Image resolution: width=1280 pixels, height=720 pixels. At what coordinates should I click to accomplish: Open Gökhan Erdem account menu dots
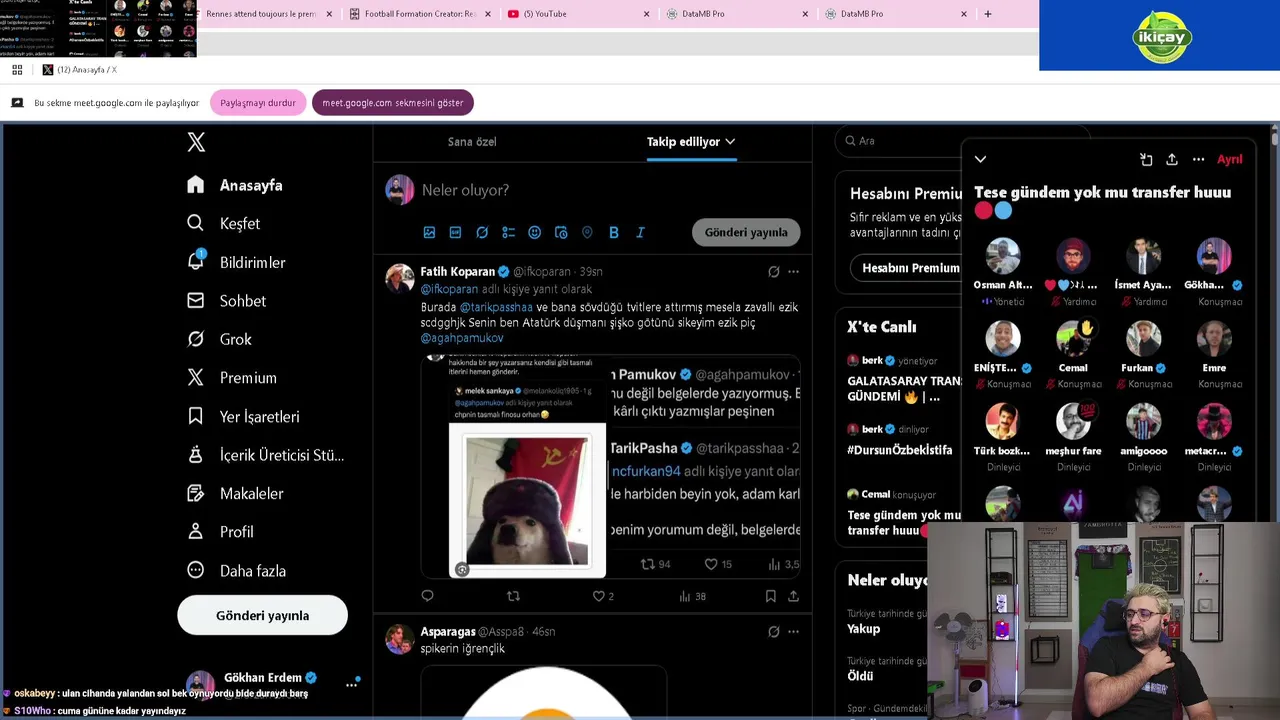[x=351, y=685]
